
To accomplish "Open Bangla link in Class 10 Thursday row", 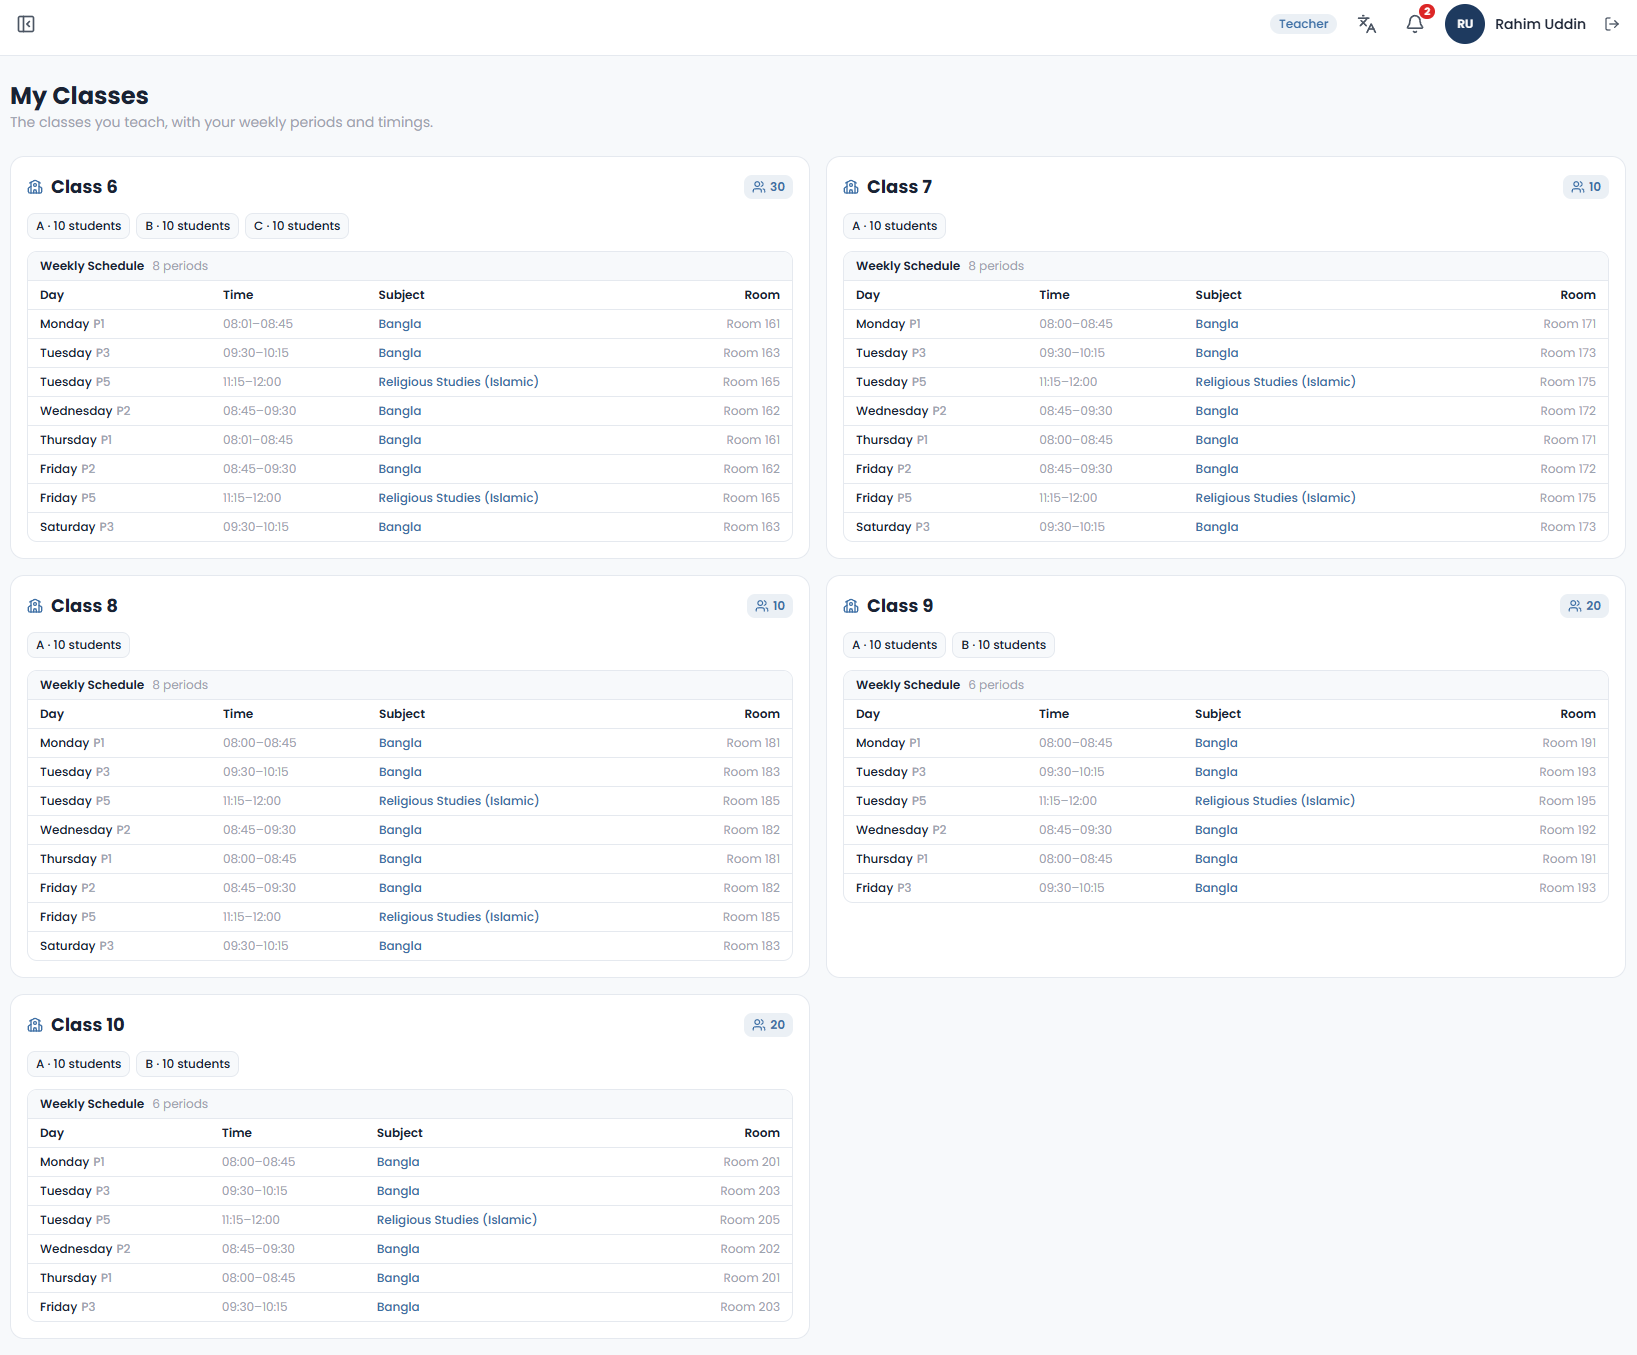I will [x=398, y=1278].
